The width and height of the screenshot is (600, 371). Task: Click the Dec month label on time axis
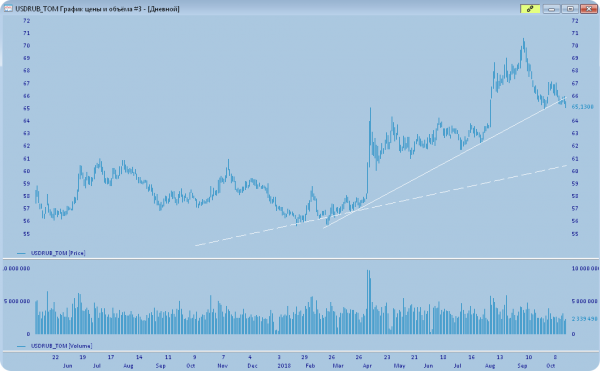pyautogui.click(x=252, y=366)
